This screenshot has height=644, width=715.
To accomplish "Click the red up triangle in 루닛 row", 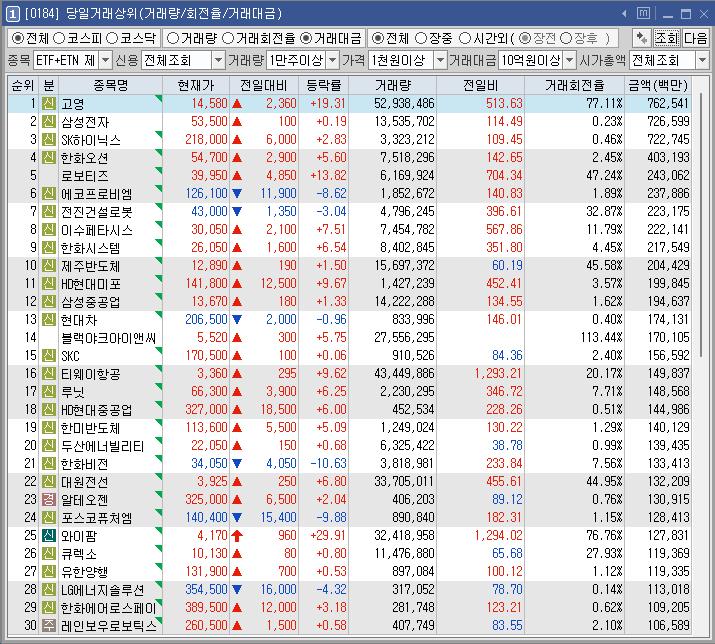I will coord(237,392).
